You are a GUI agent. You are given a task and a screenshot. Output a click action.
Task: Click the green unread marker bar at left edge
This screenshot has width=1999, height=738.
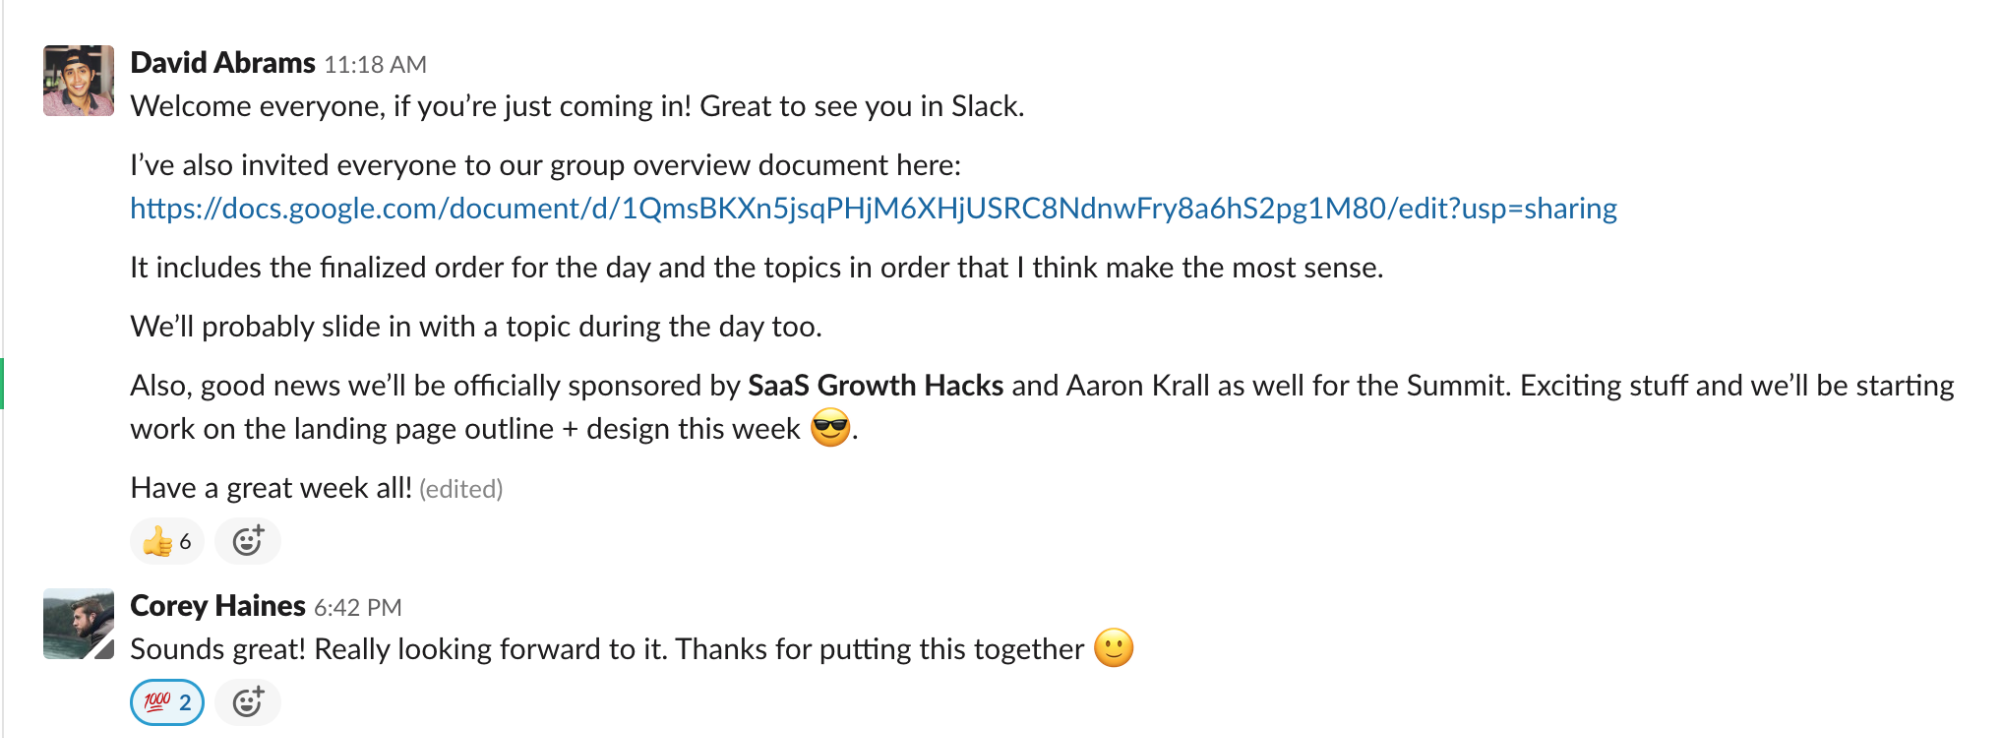pyautogui.click(x=2, y=383)
